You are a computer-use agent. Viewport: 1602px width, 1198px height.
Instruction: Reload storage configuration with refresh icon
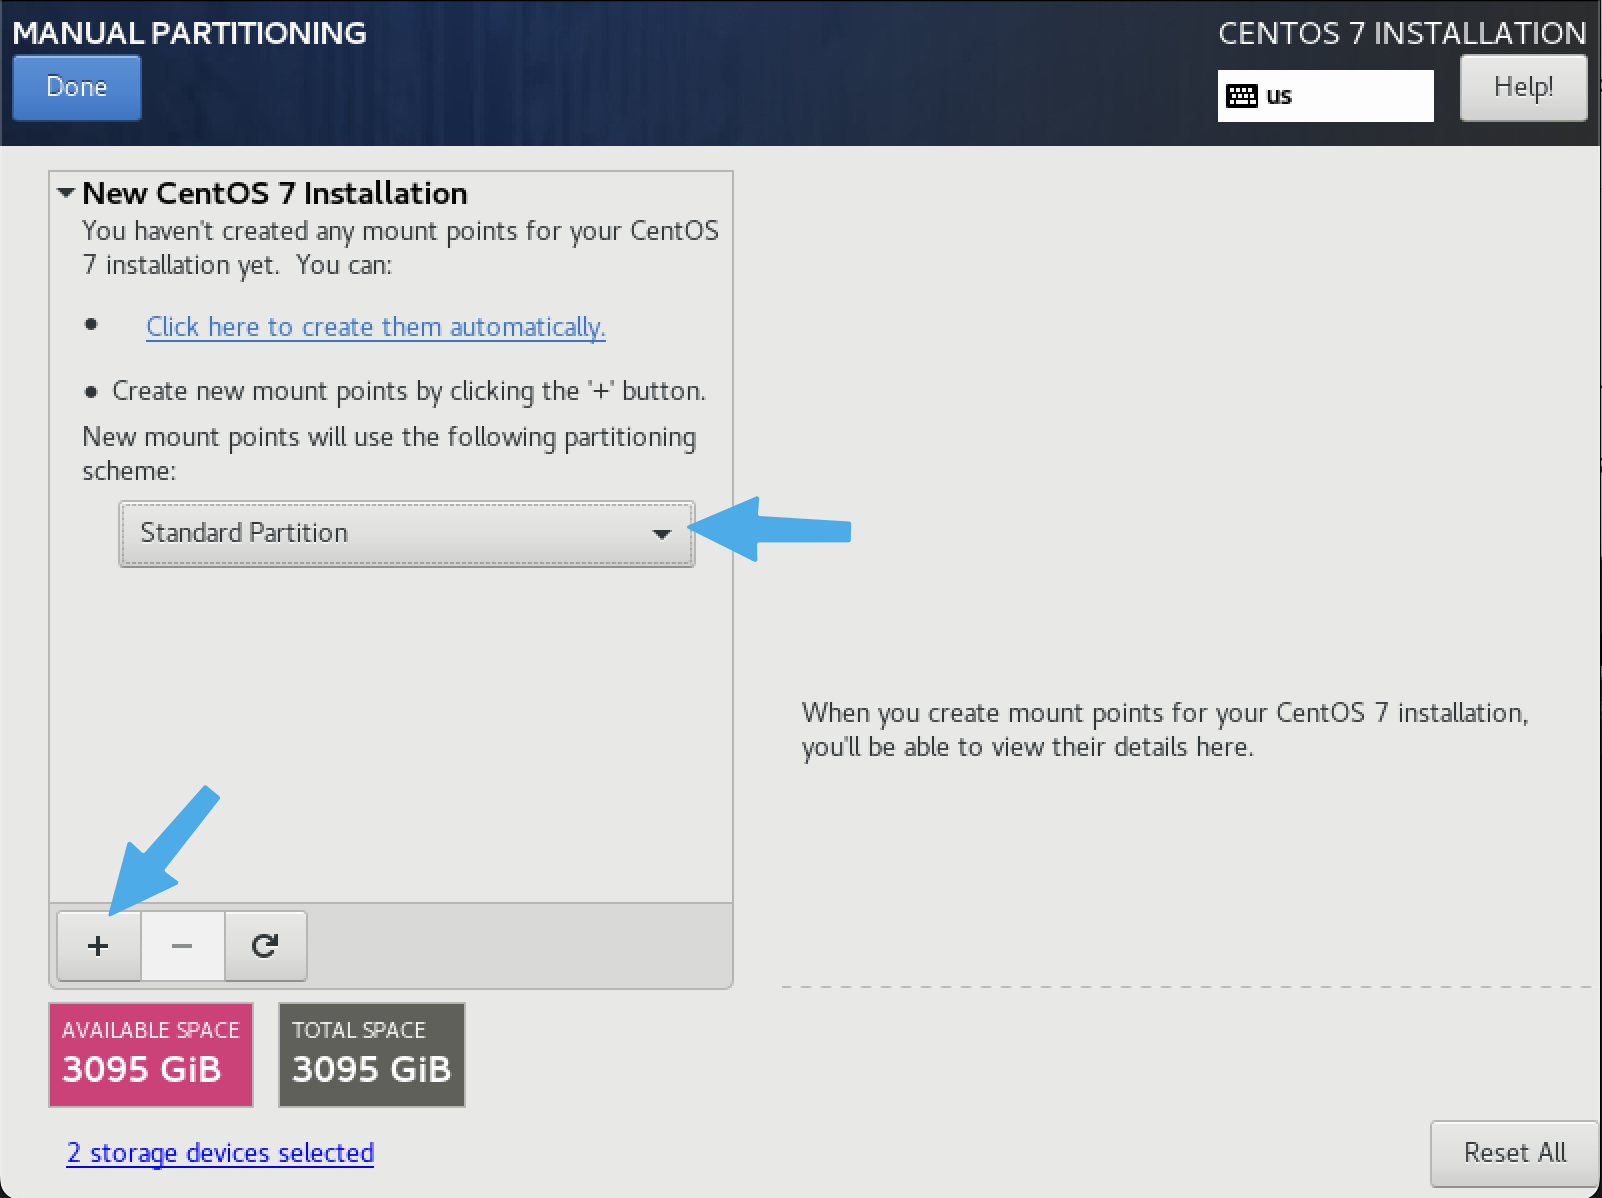click(x=265, y=946)
